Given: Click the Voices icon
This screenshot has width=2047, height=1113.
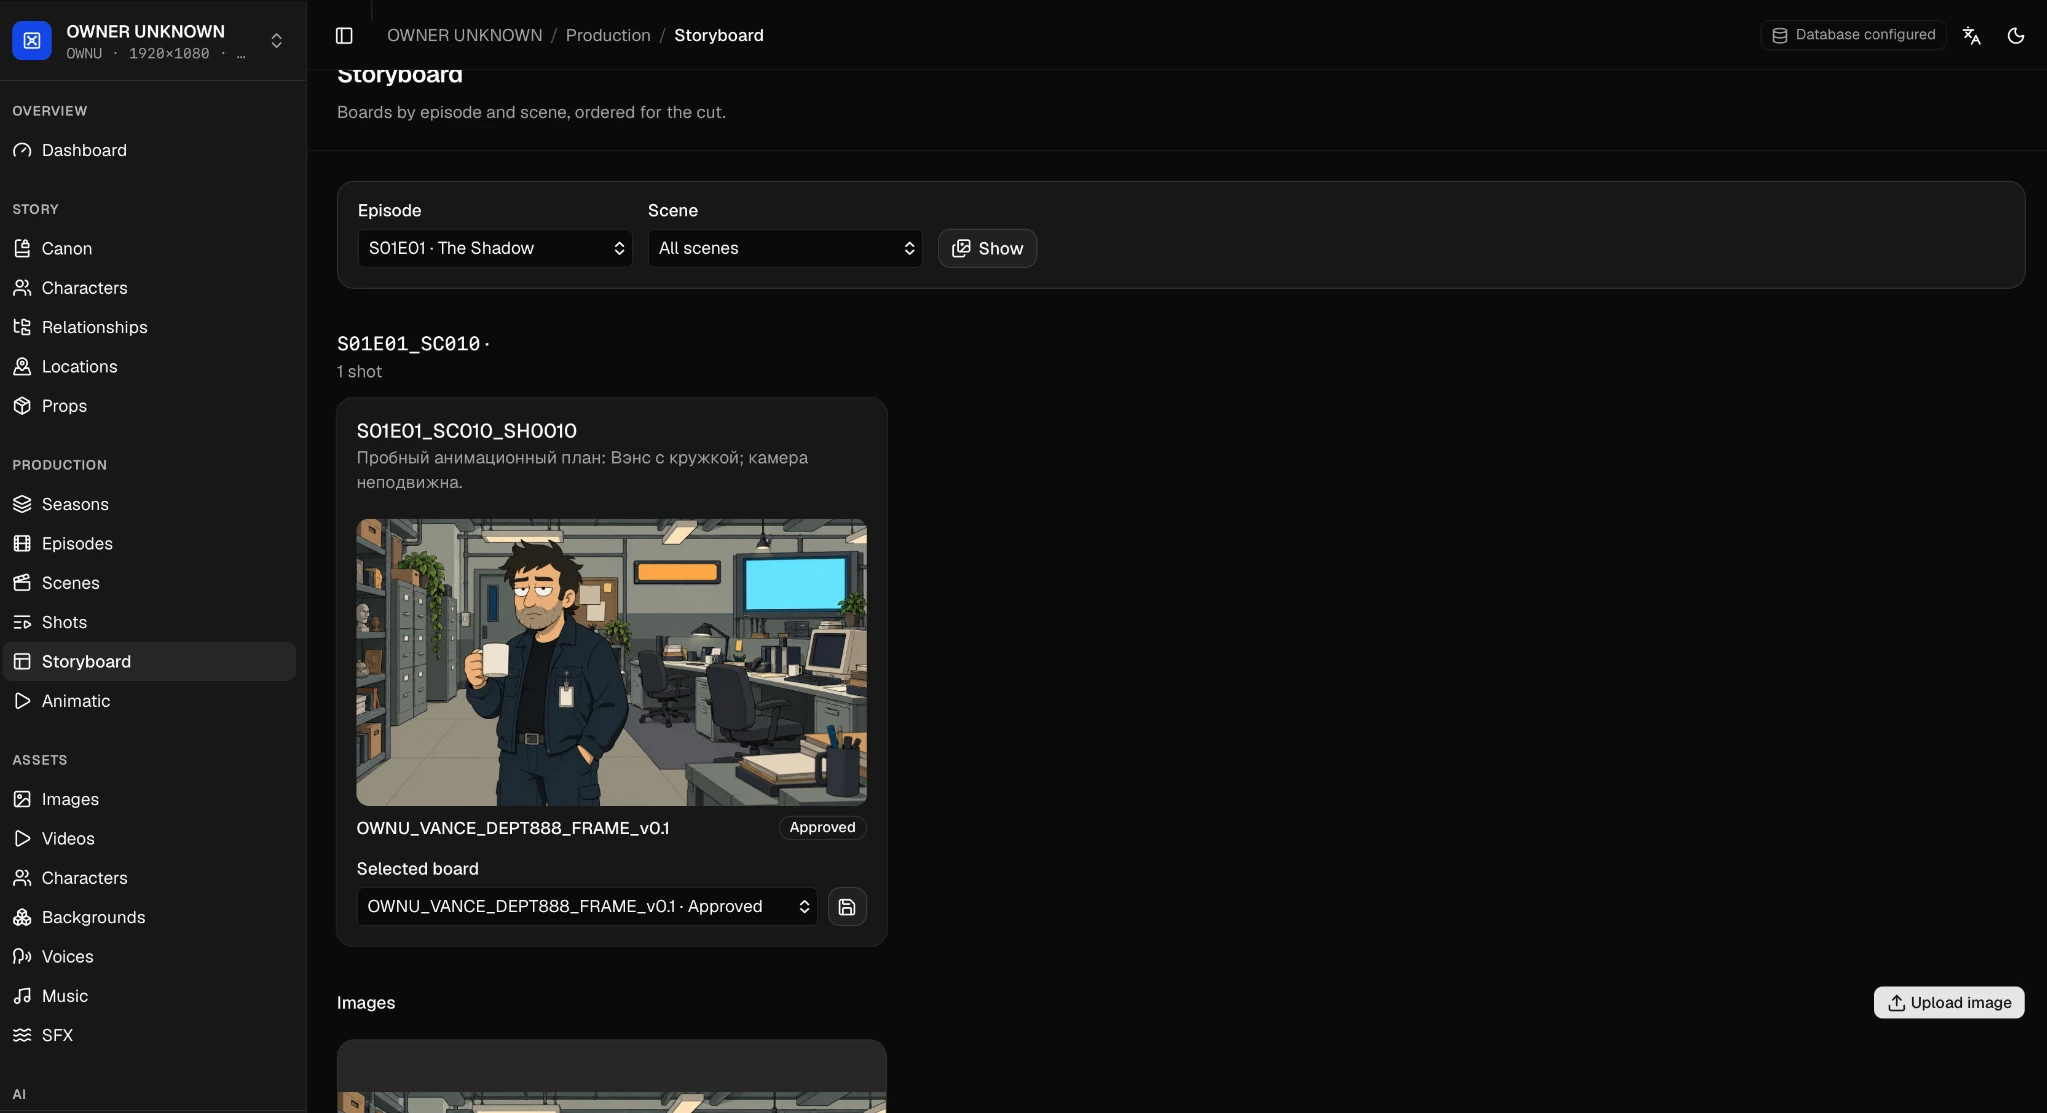Looking at the screenshot, I should pyautogui.click(x=22, y=957).
